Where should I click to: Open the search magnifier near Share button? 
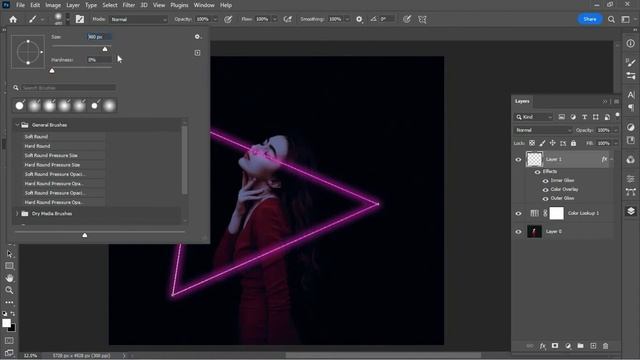point(611,19)
